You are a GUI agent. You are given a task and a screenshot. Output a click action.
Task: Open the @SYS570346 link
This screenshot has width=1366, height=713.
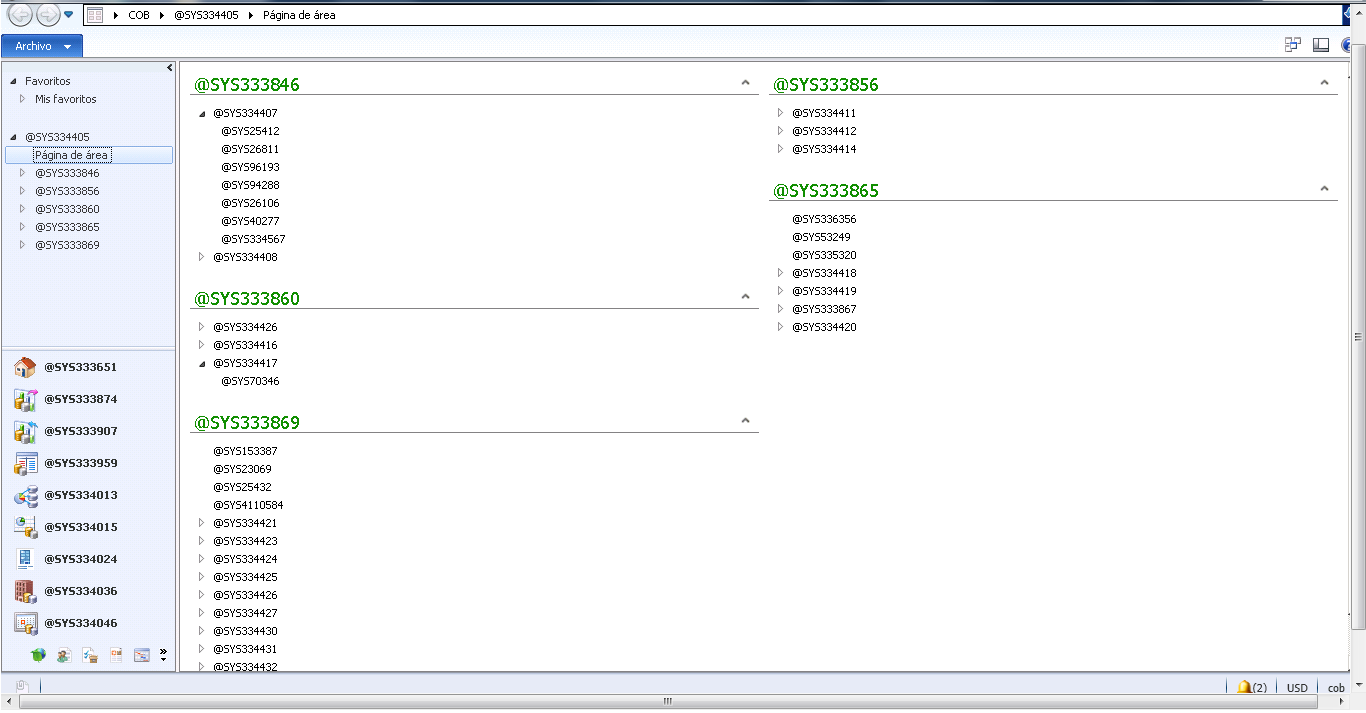(250, 381)
